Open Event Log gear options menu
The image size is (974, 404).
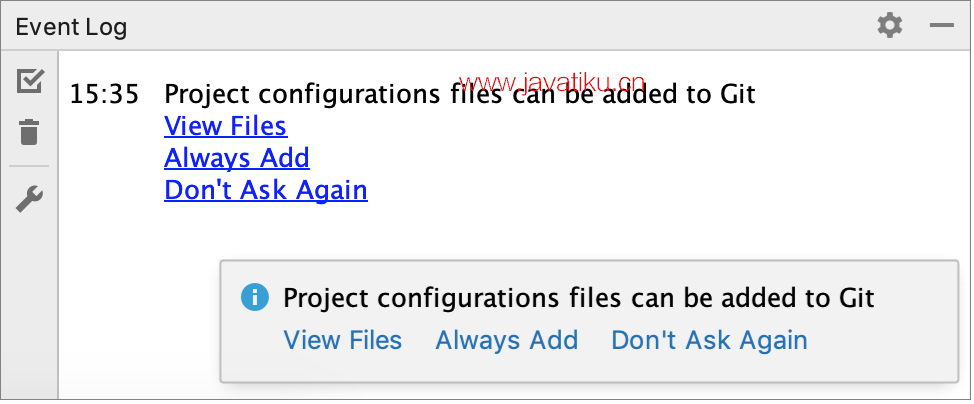click(x=890, y=26)
